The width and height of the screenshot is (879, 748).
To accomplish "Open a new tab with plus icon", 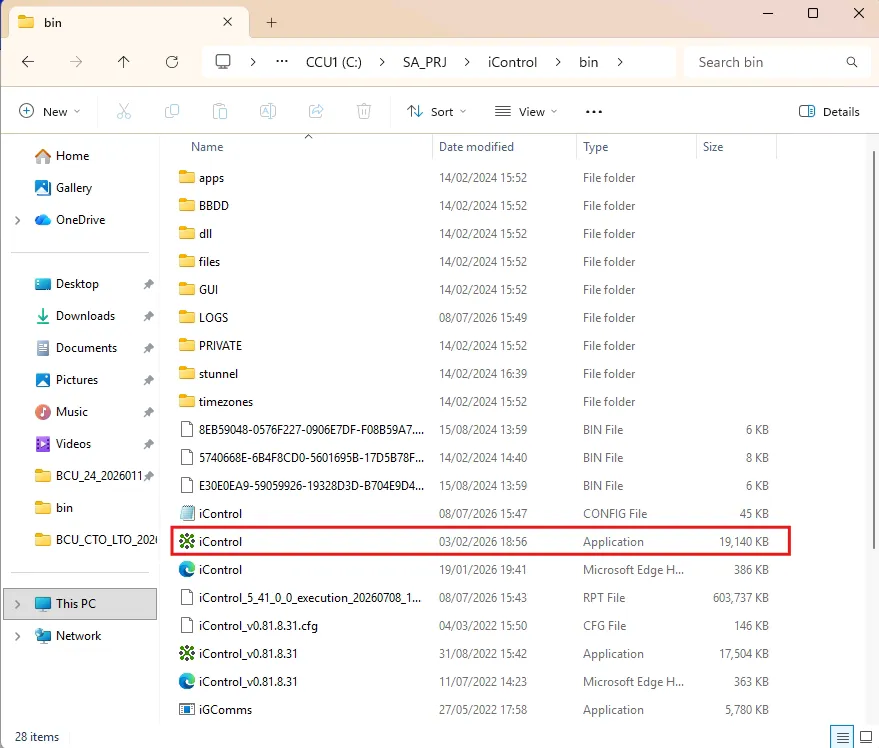I will pyautogui.click(x=271, y=22).
